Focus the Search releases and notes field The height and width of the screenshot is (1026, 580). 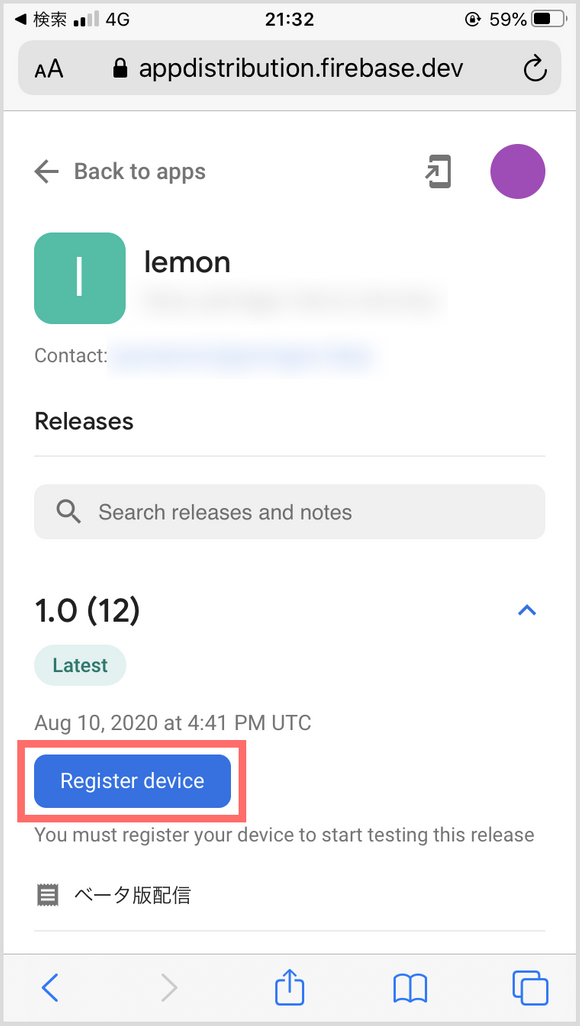pos(289,512)
